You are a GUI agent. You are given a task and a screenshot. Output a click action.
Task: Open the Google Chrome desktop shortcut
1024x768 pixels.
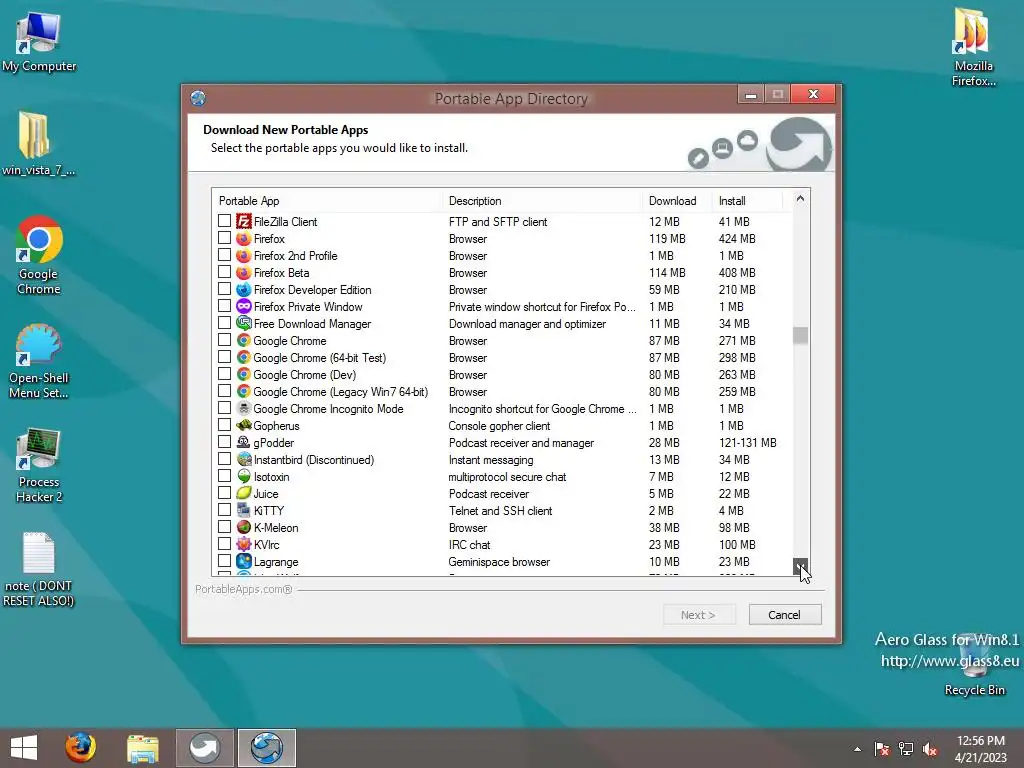pos(39,255)
